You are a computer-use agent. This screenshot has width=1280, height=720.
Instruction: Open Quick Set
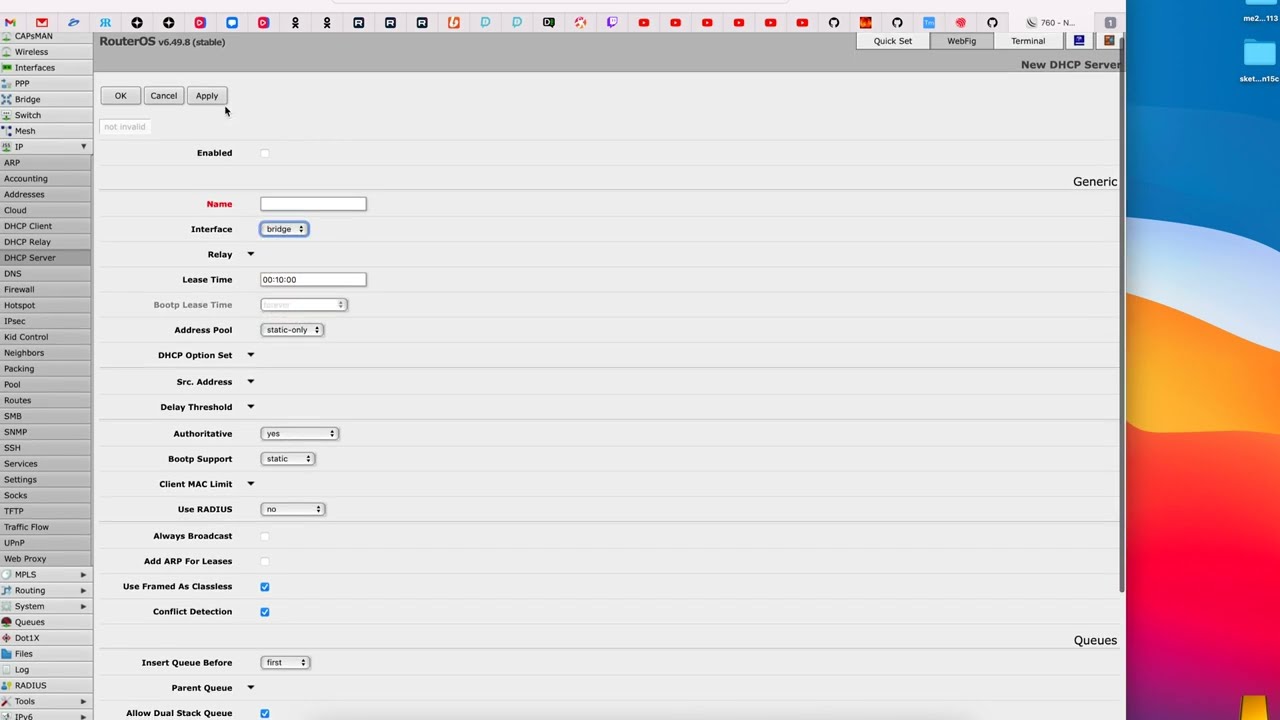(x=892, y=41)
